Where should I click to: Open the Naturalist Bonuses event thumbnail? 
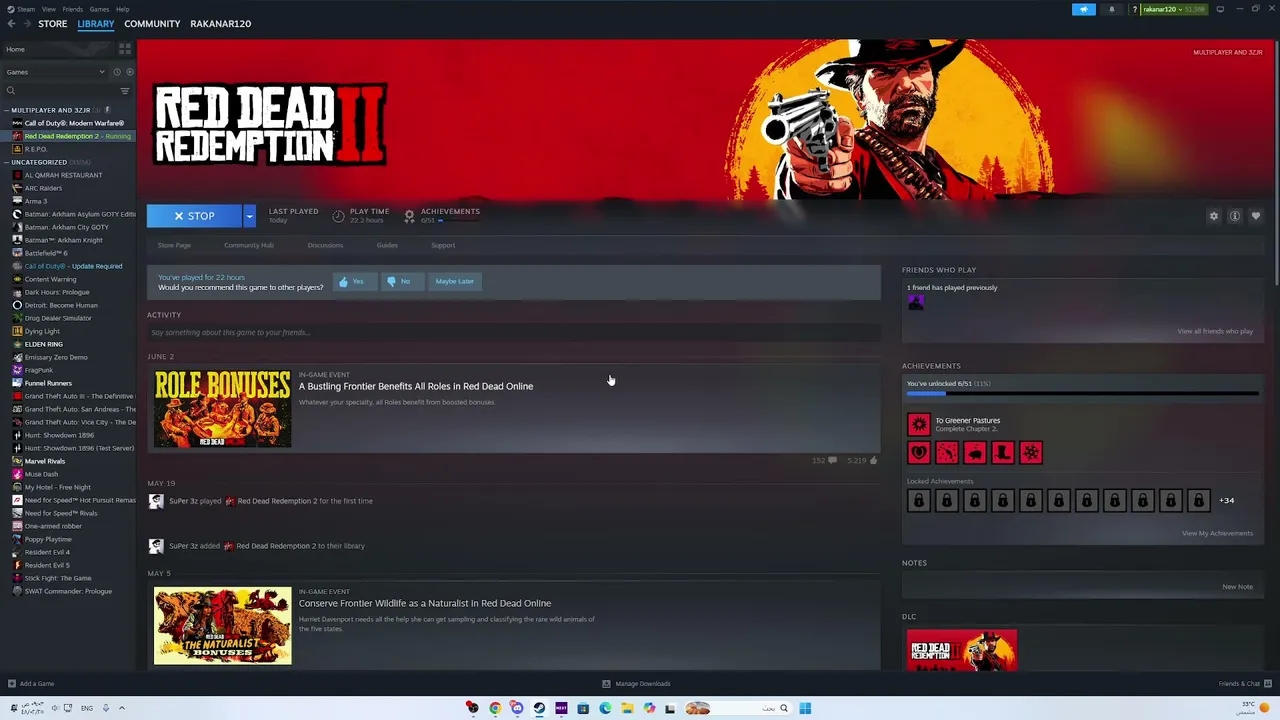click(223, 625)
